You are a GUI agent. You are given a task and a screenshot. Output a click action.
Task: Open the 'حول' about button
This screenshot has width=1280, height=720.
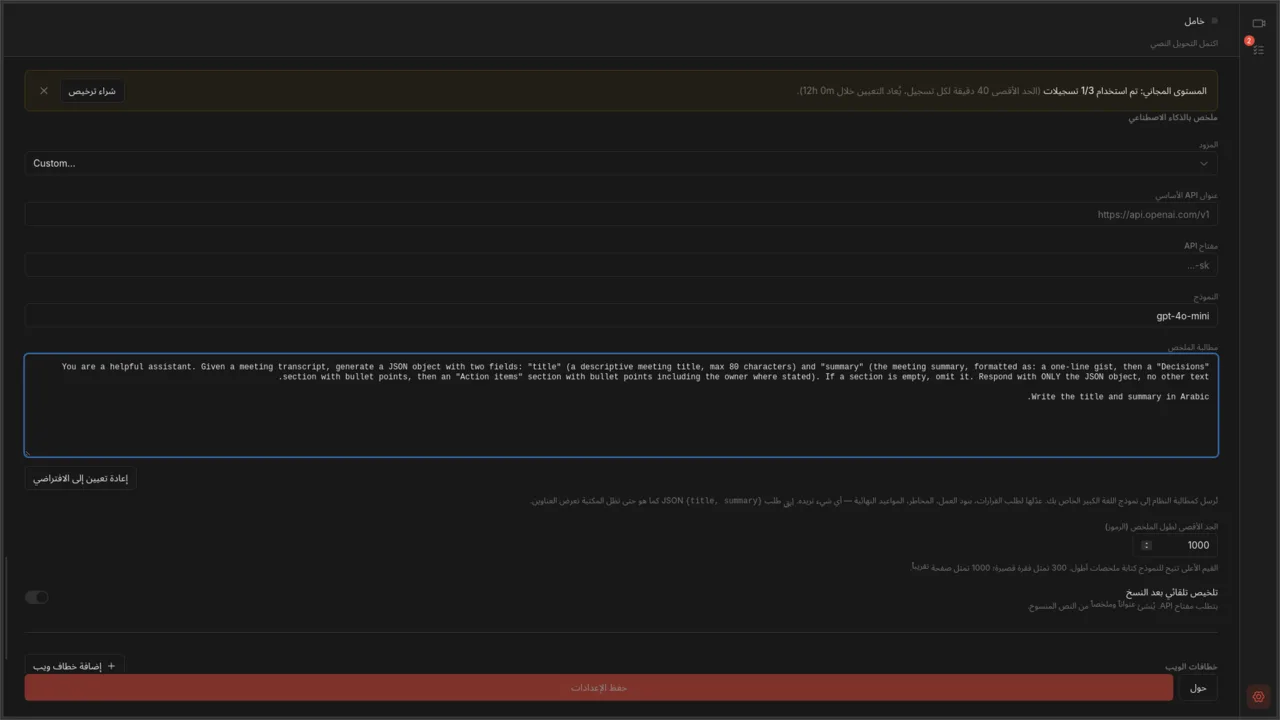(1198, 688)
